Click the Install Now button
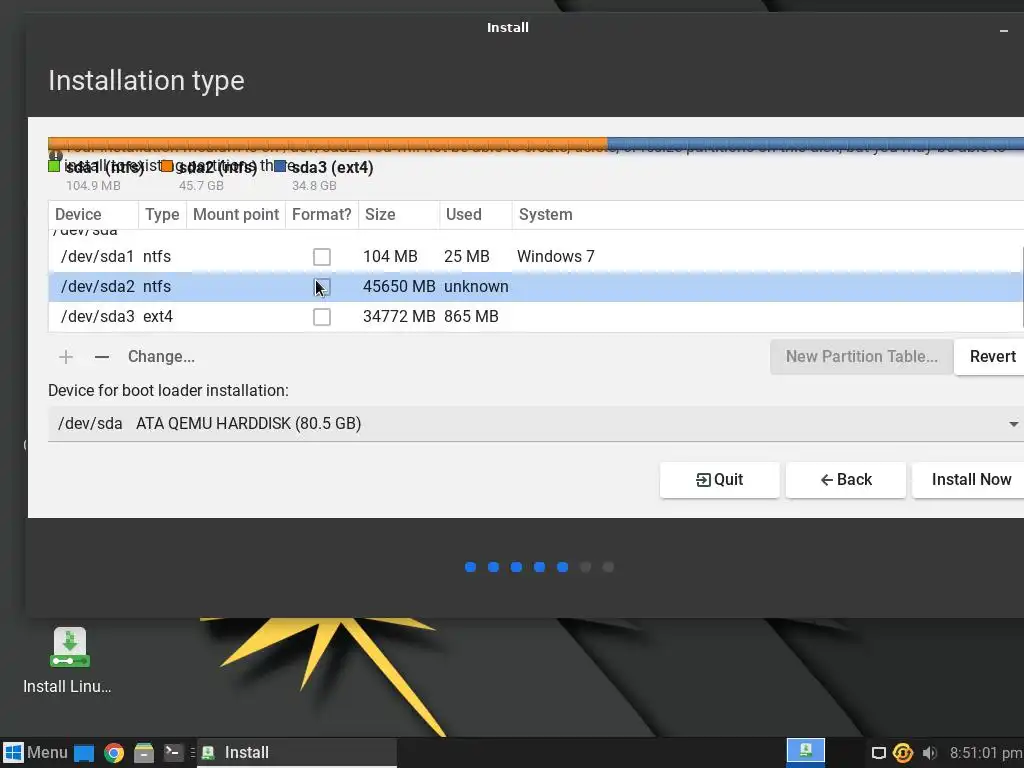The image size is (1024, 768). pyautogui.click(x=970, y=480)
